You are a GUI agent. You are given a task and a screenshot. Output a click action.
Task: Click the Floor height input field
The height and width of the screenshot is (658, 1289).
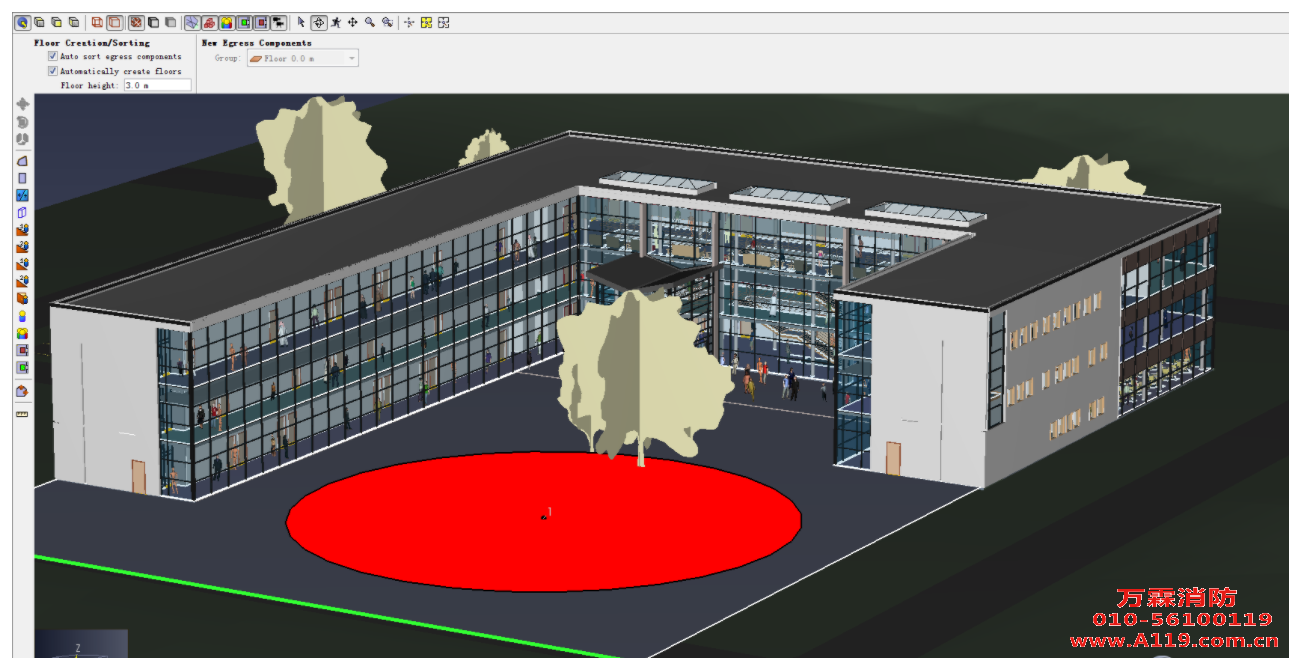point(157,86)
